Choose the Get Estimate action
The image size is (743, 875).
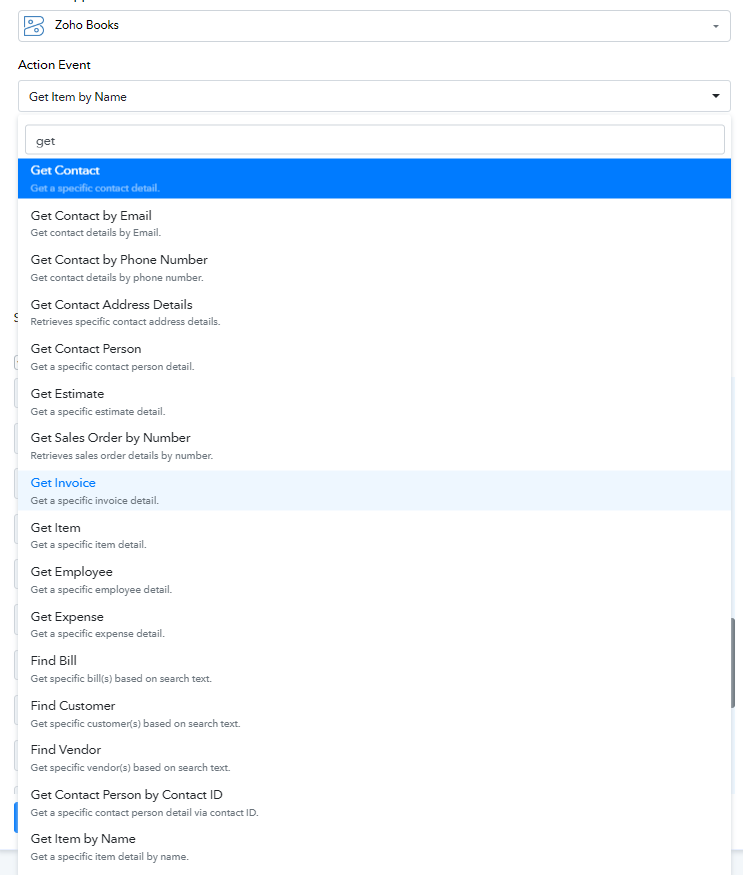tap(374, 402)
